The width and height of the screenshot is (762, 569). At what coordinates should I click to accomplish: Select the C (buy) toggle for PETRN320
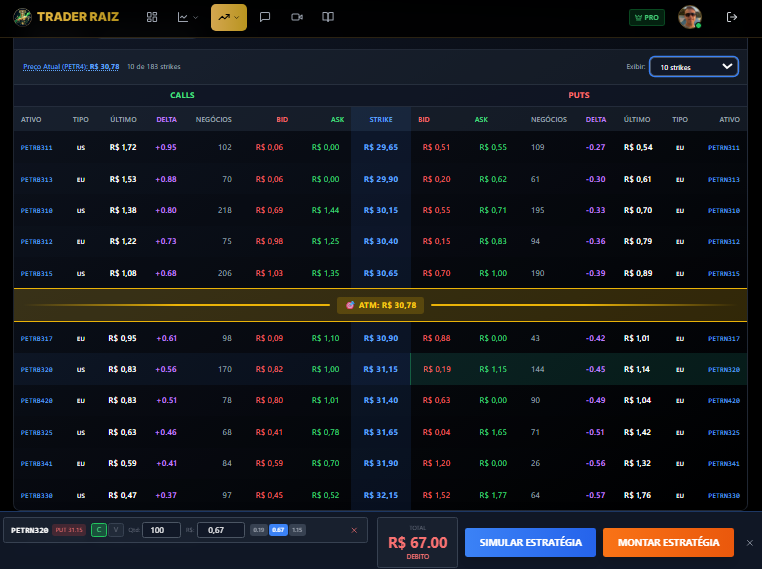[99, 530]
